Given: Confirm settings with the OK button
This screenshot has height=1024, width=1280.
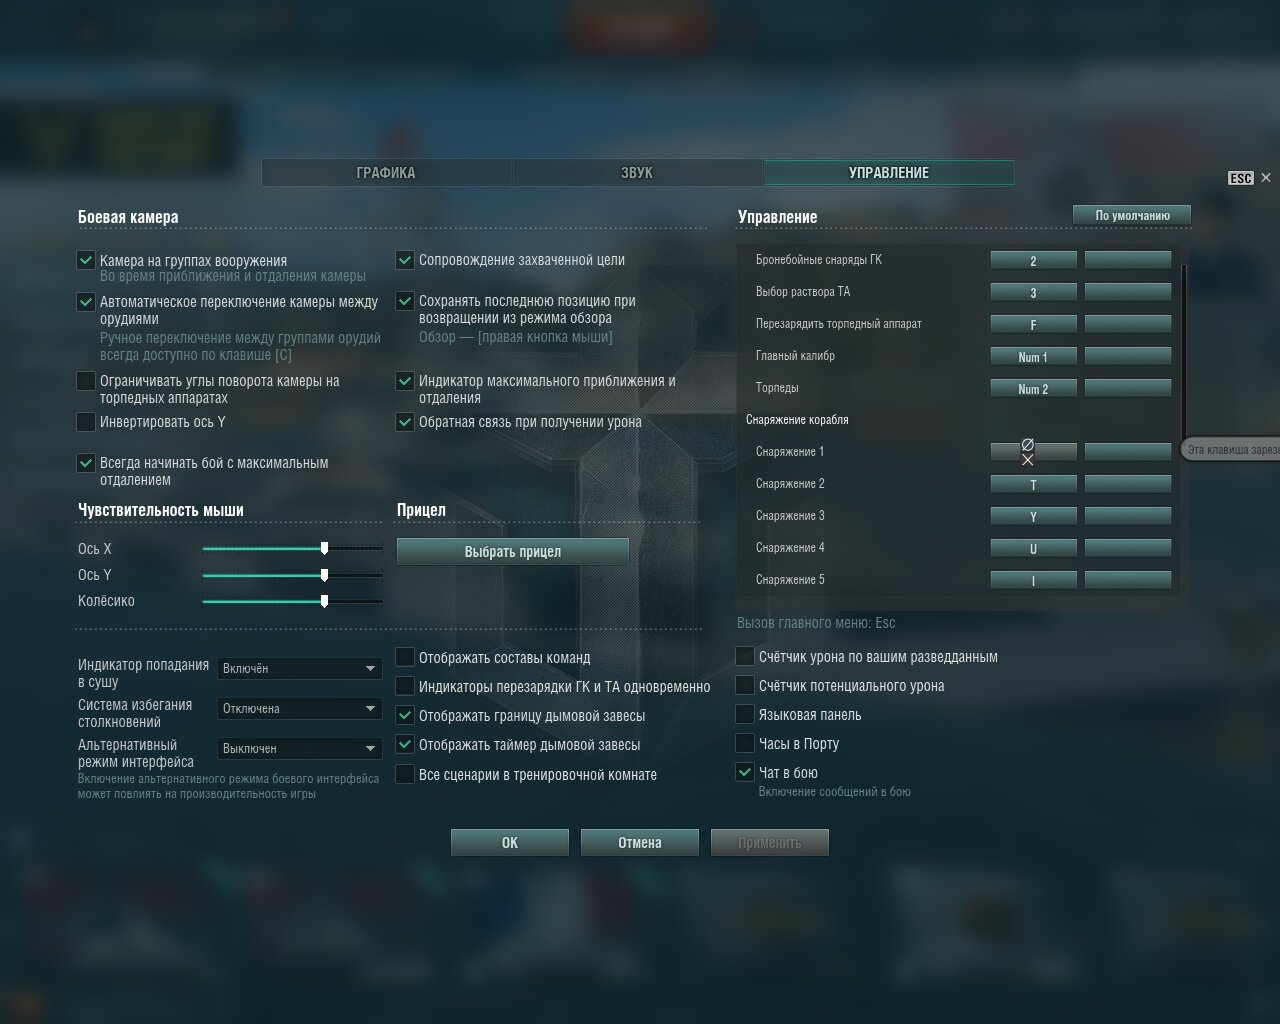Looking at the screenshot, I should [x=509, y=842].
